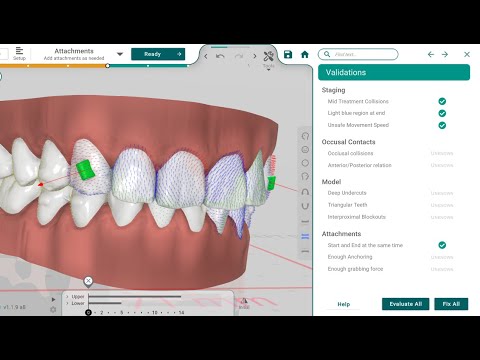
Task: Click the Validations header bar
Action: (394, 72)
